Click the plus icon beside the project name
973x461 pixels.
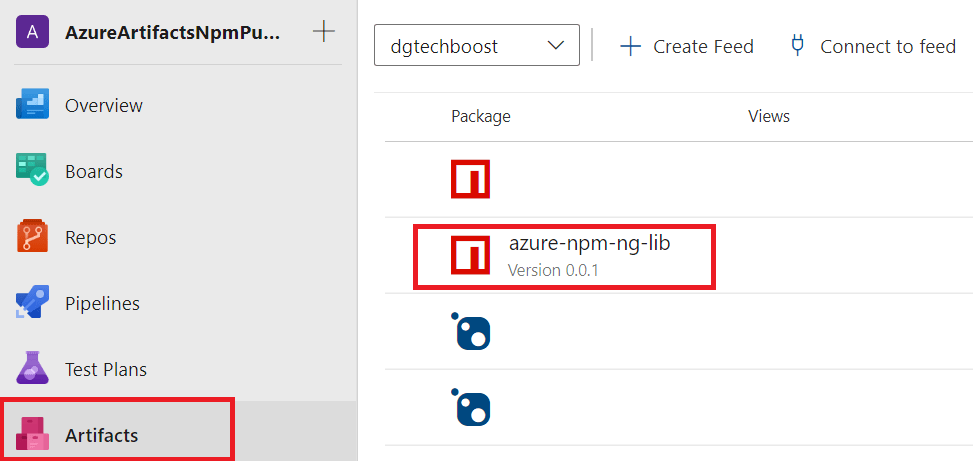[324, 32]
